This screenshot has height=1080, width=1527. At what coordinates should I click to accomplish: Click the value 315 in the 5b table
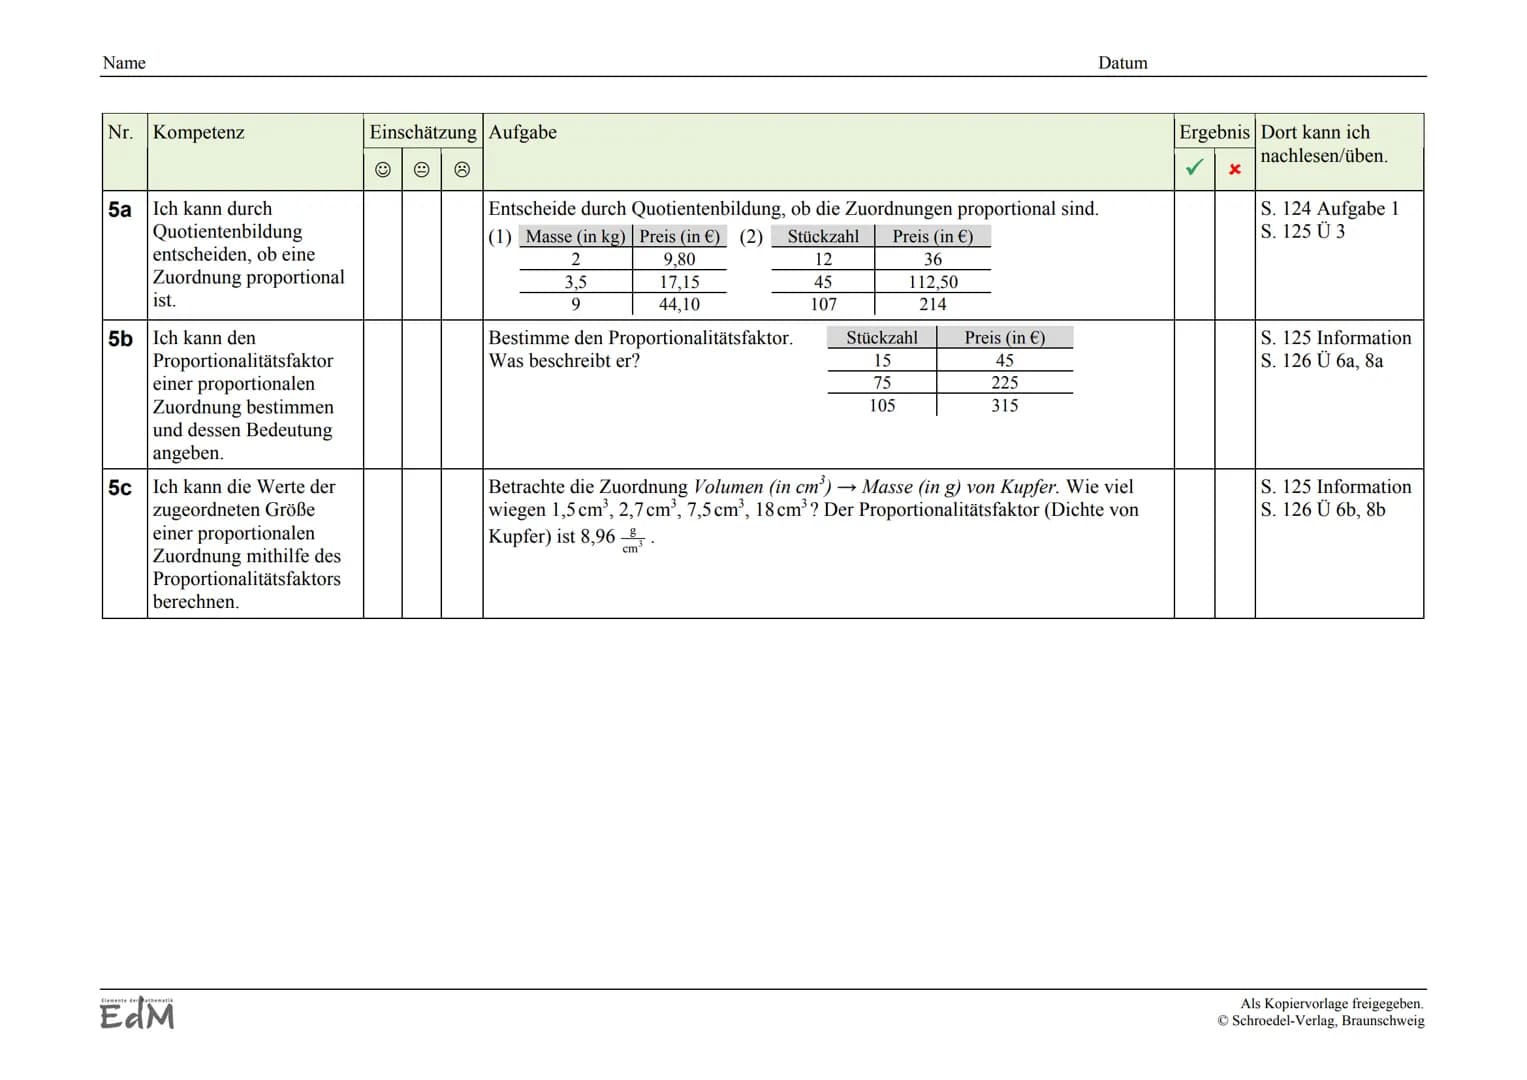point(1004,405)
